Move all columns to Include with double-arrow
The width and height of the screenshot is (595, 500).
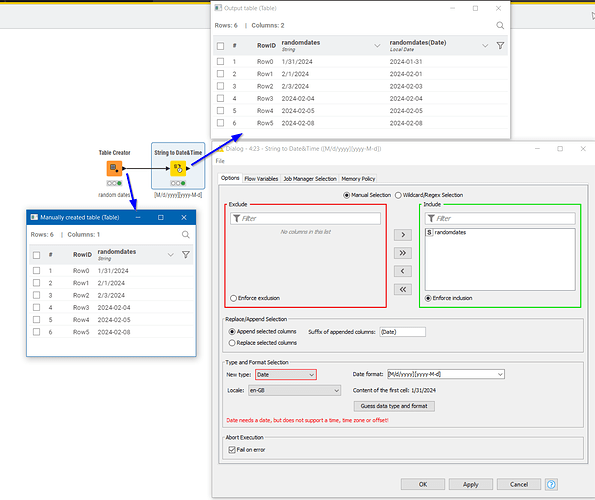tap(403, 253)
